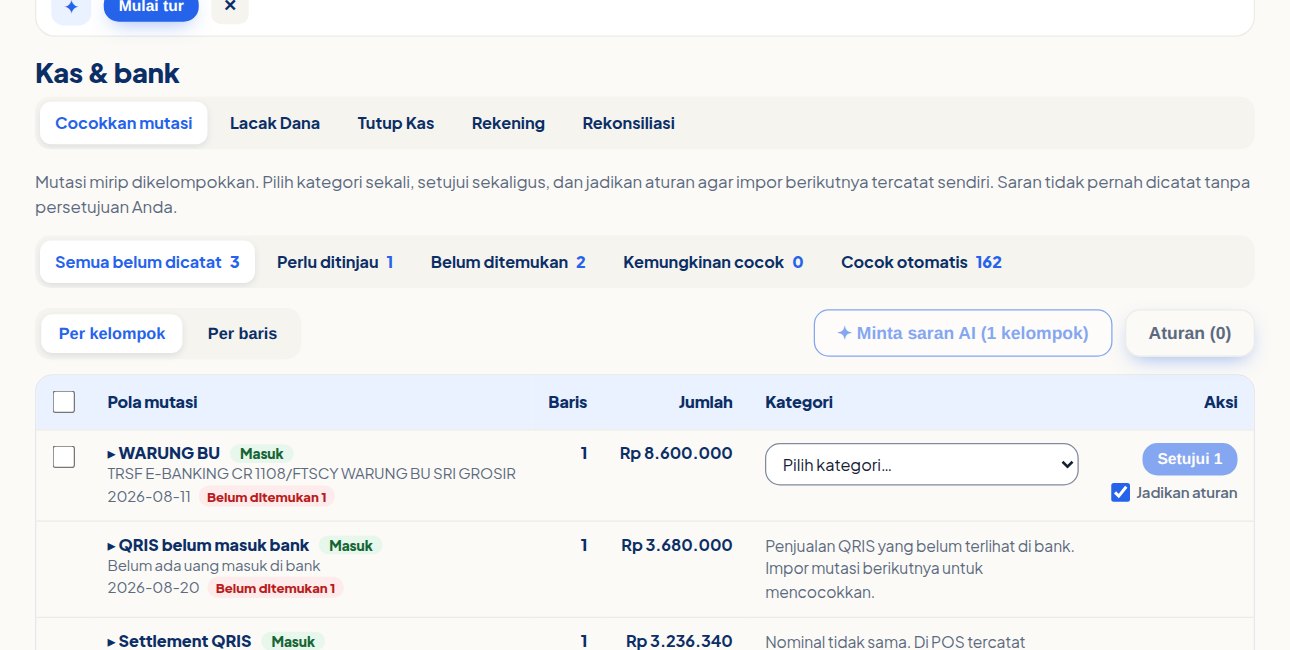Click the Masuk badge on WARUNG BU
Image resolution: width=1290 pixels, height=650 pixels.
(262, 454)
